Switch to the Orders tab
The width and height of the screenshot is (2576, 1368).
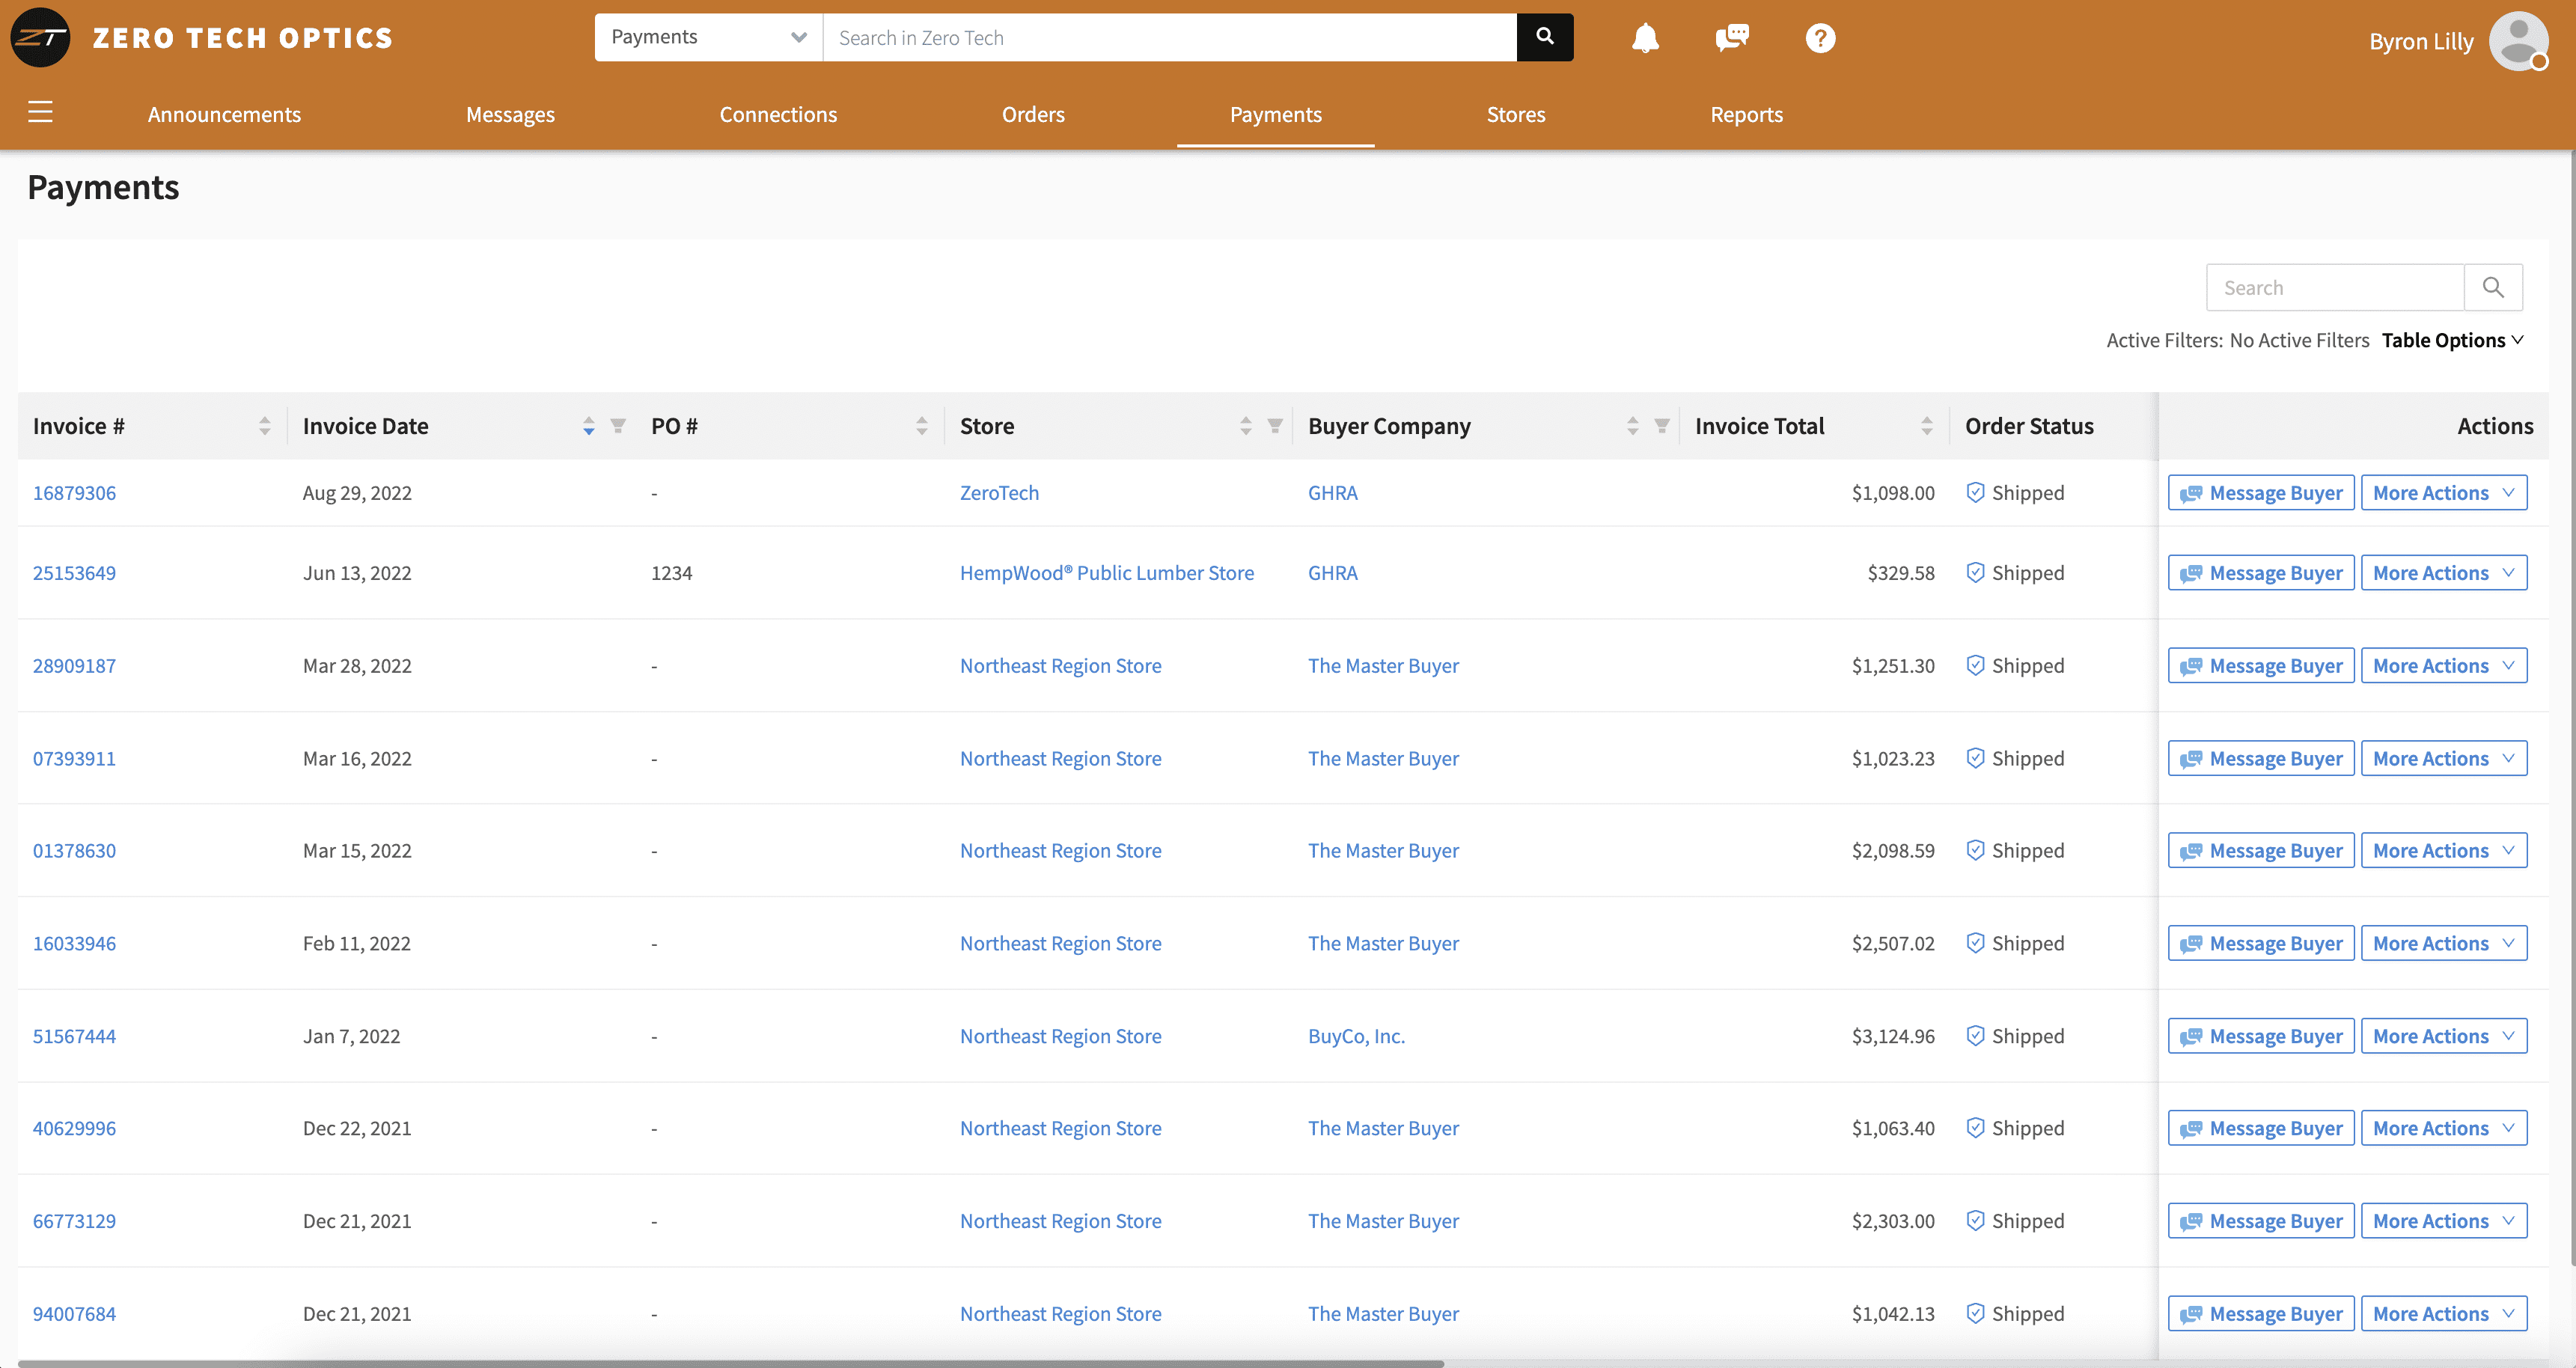[1033, 114]
